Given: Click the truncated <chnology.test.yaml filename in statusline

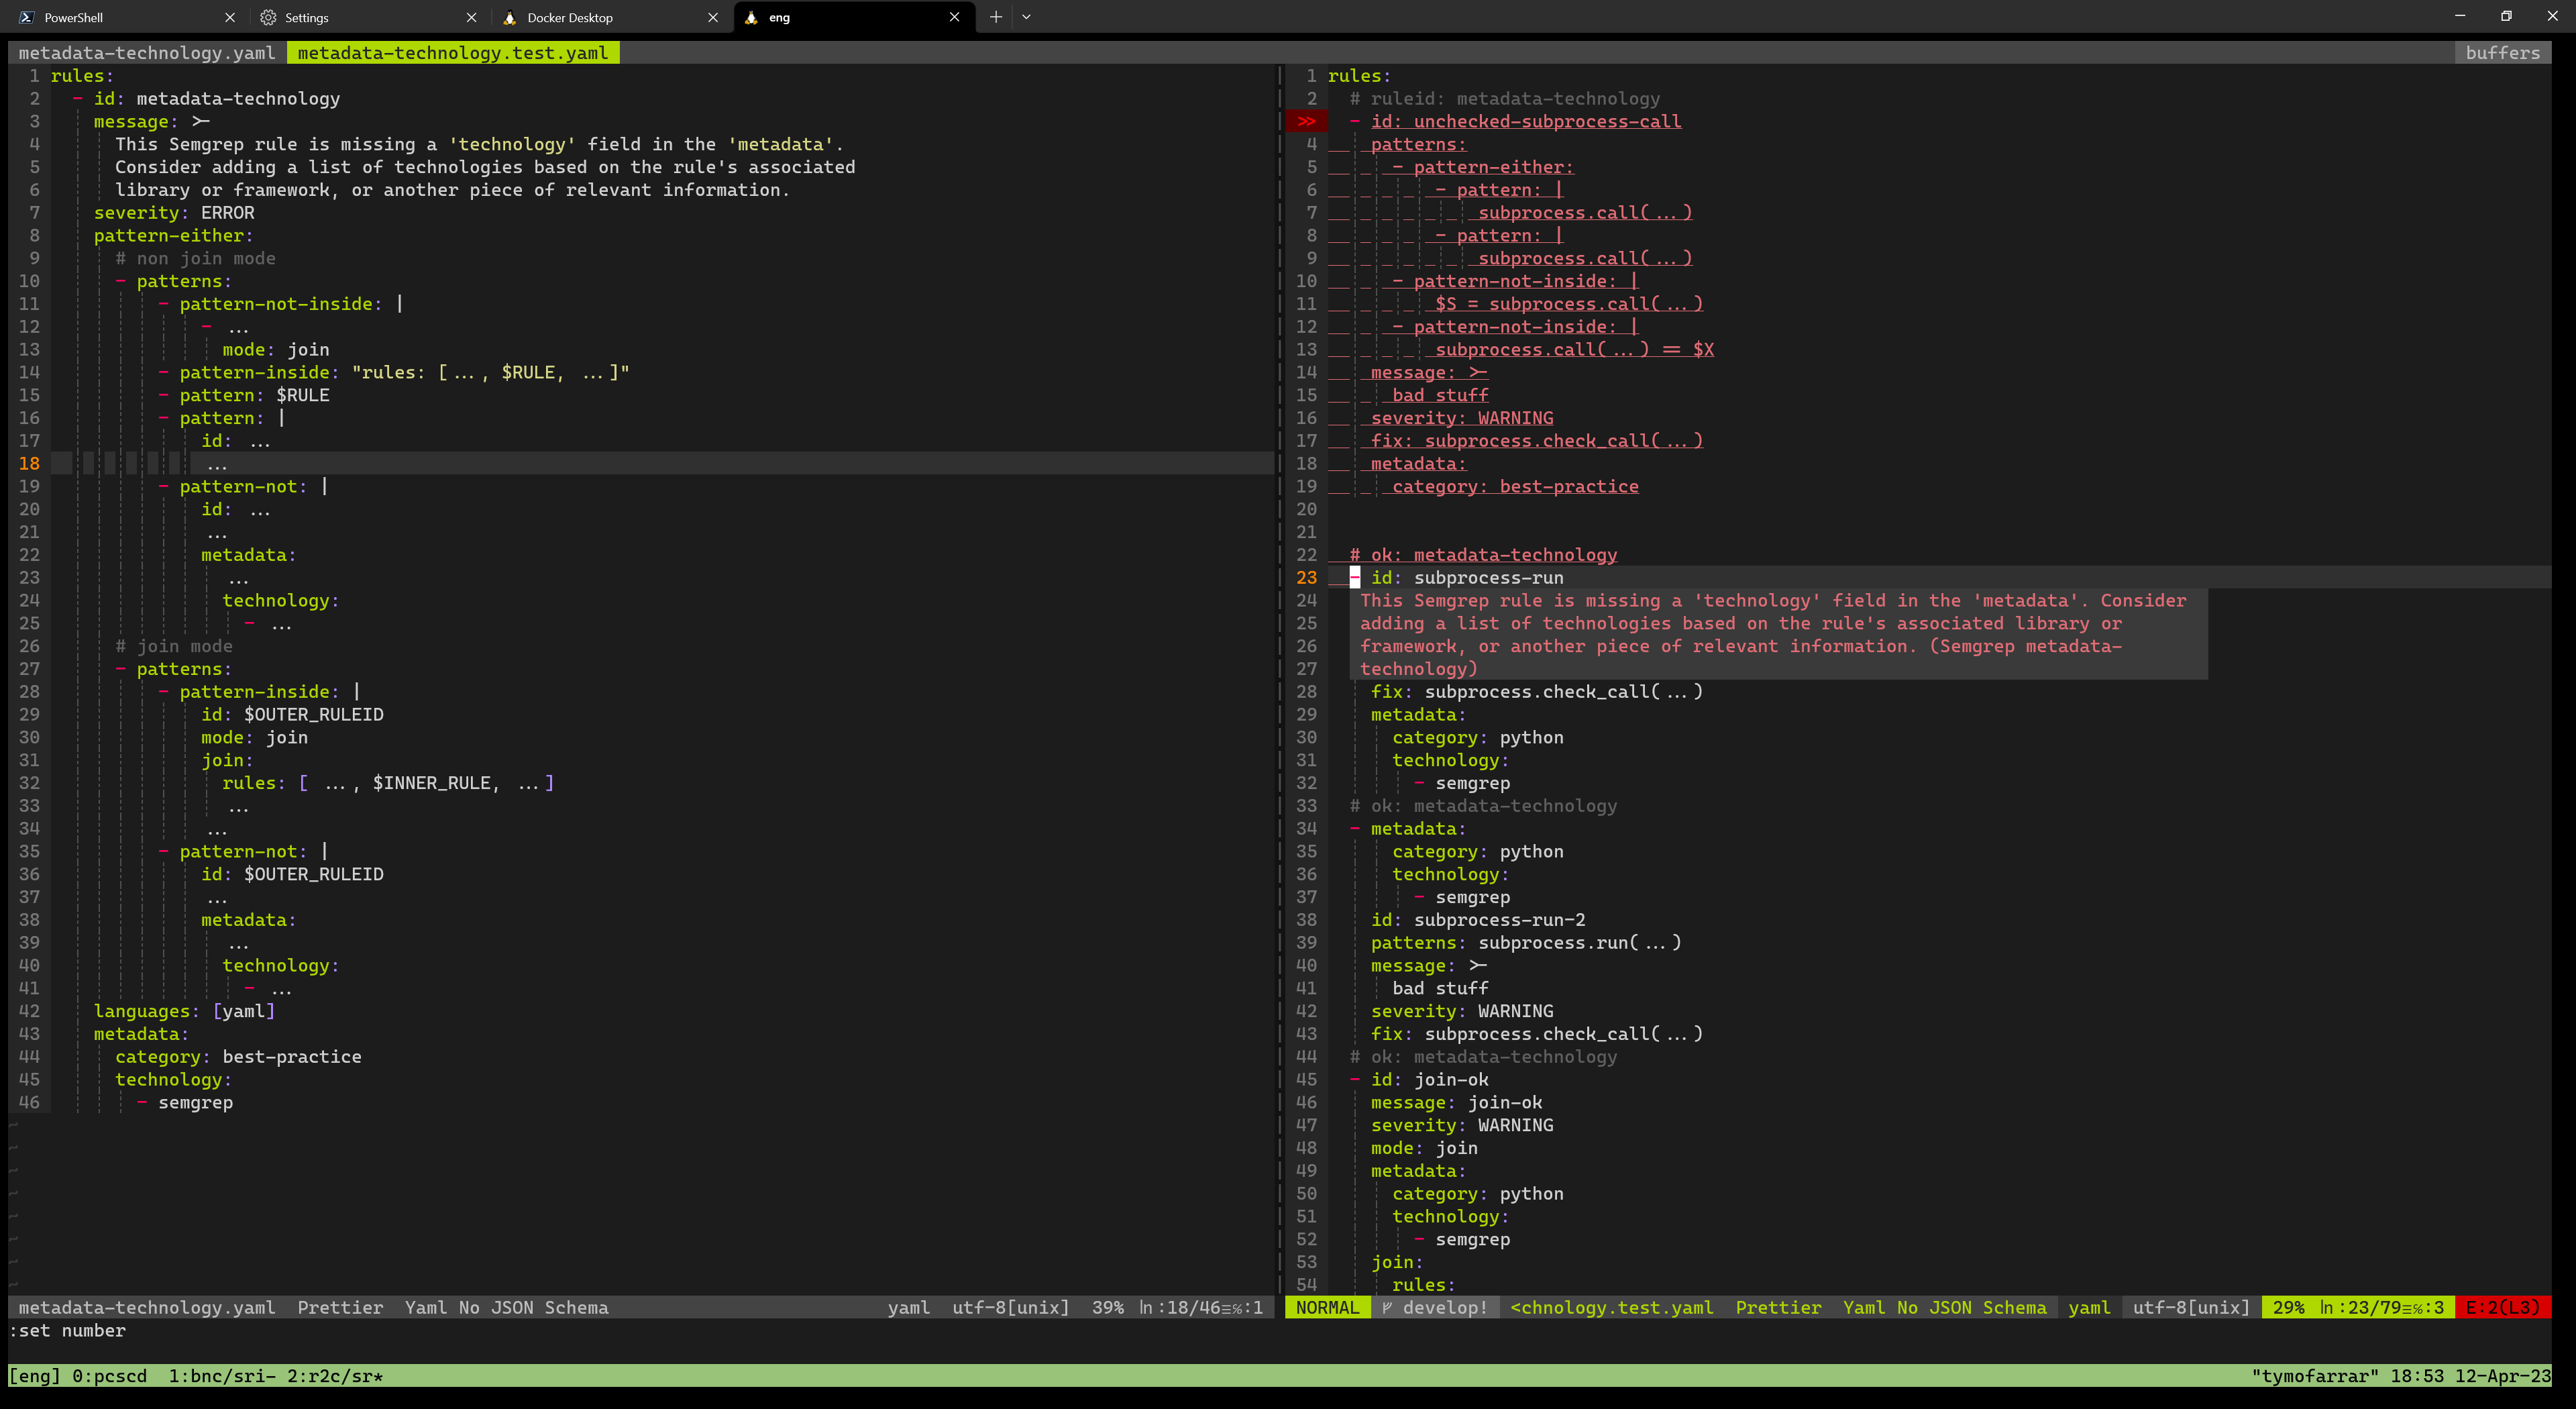Looking at the screenshot, I should 1612,1307.
